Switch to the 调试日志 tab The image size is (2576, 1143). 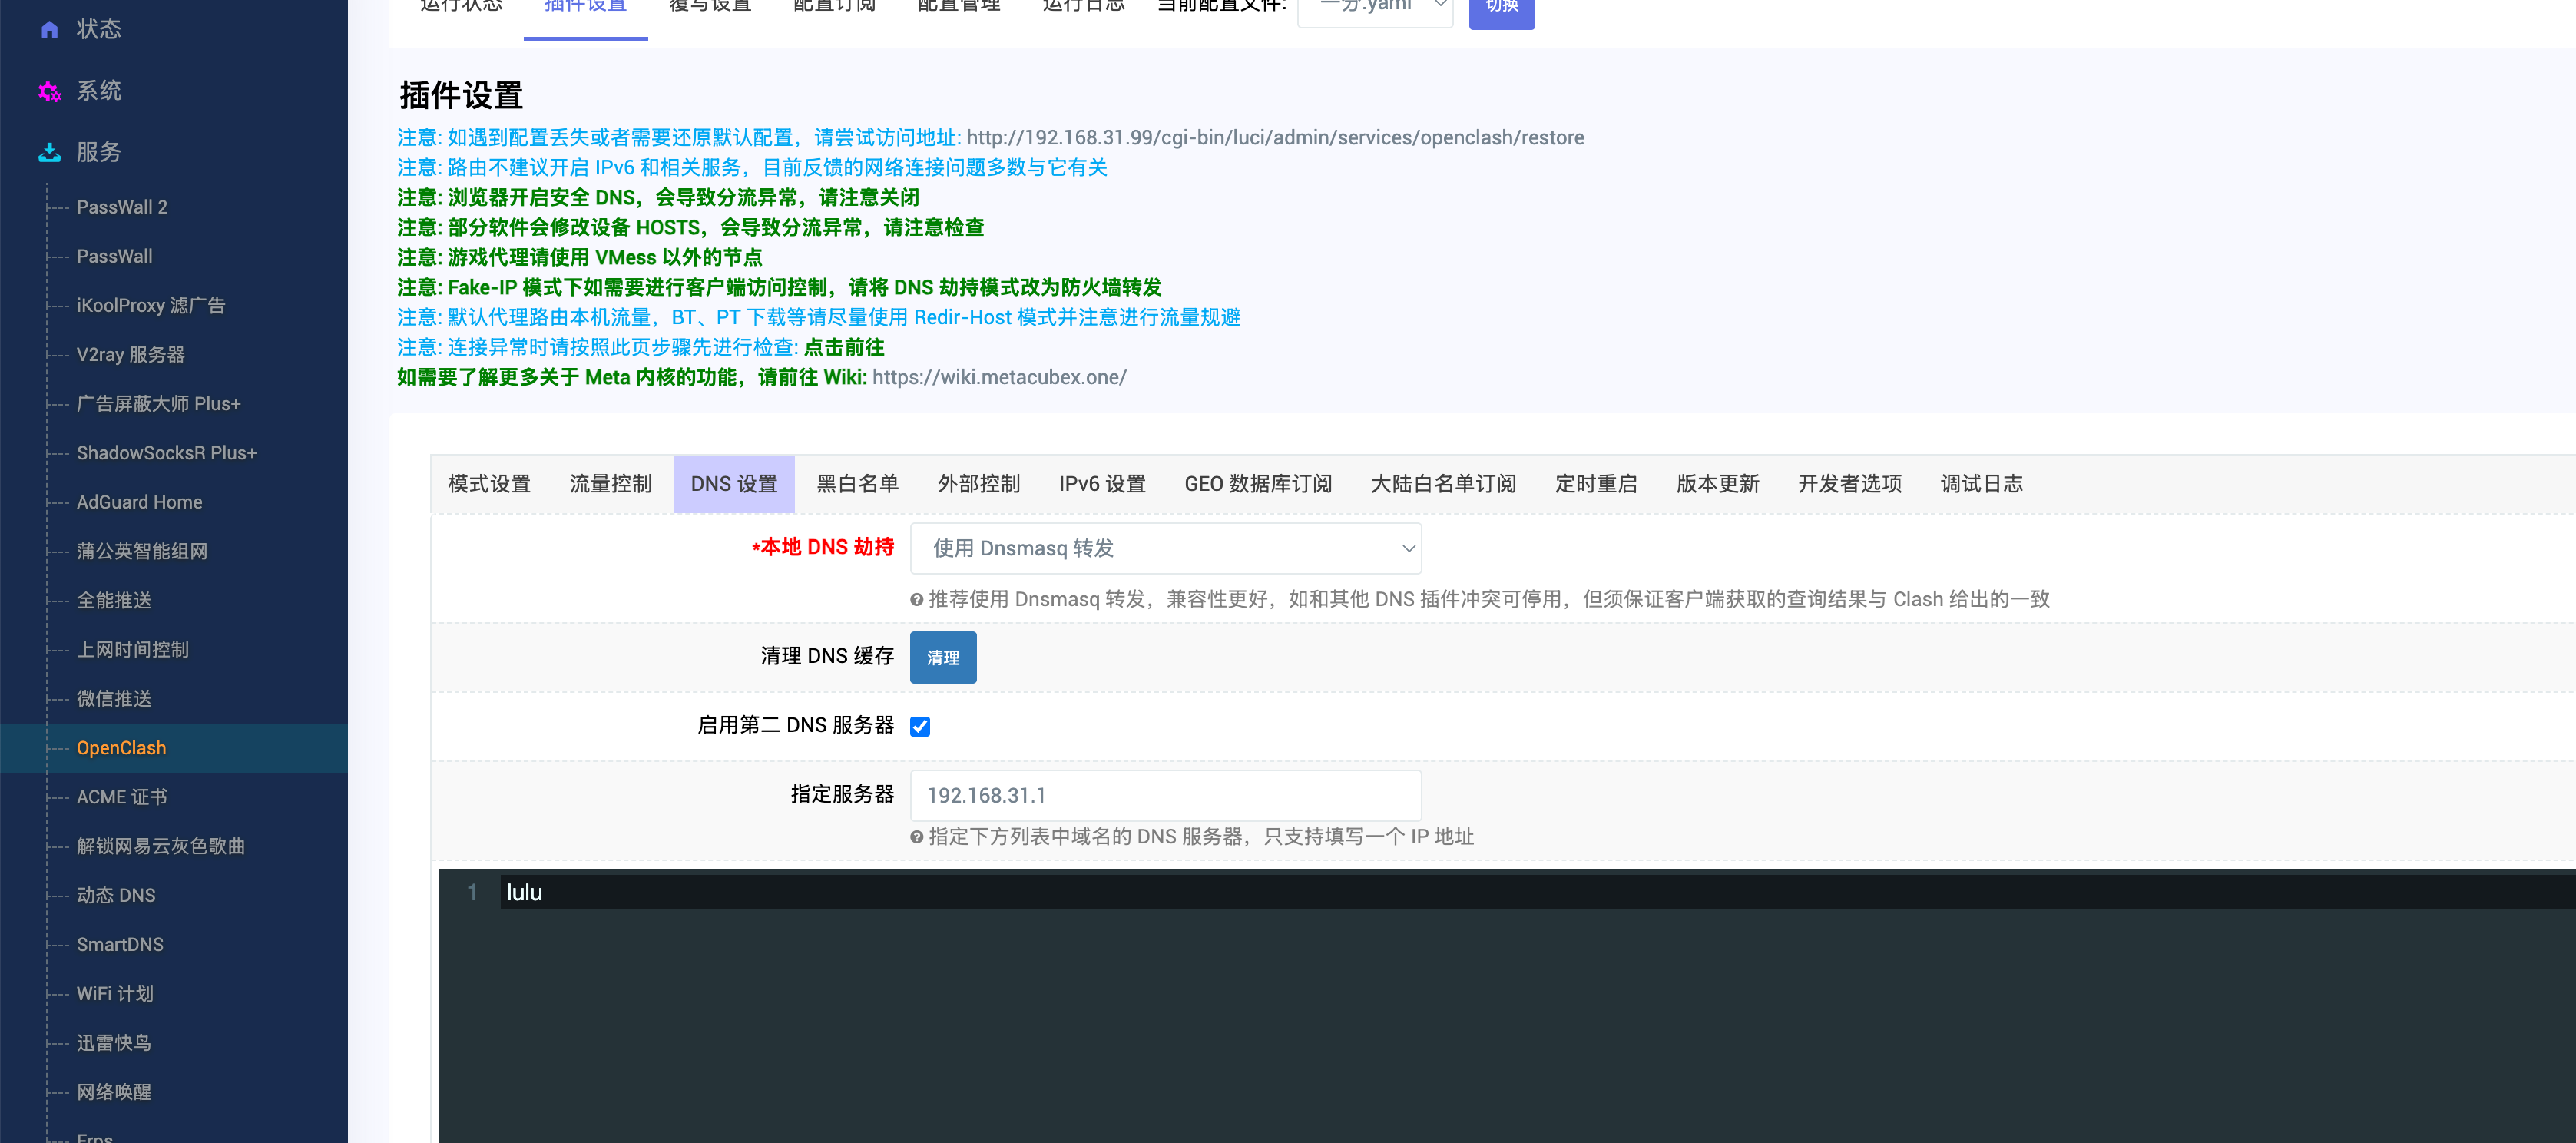(x=1981, y=484)
